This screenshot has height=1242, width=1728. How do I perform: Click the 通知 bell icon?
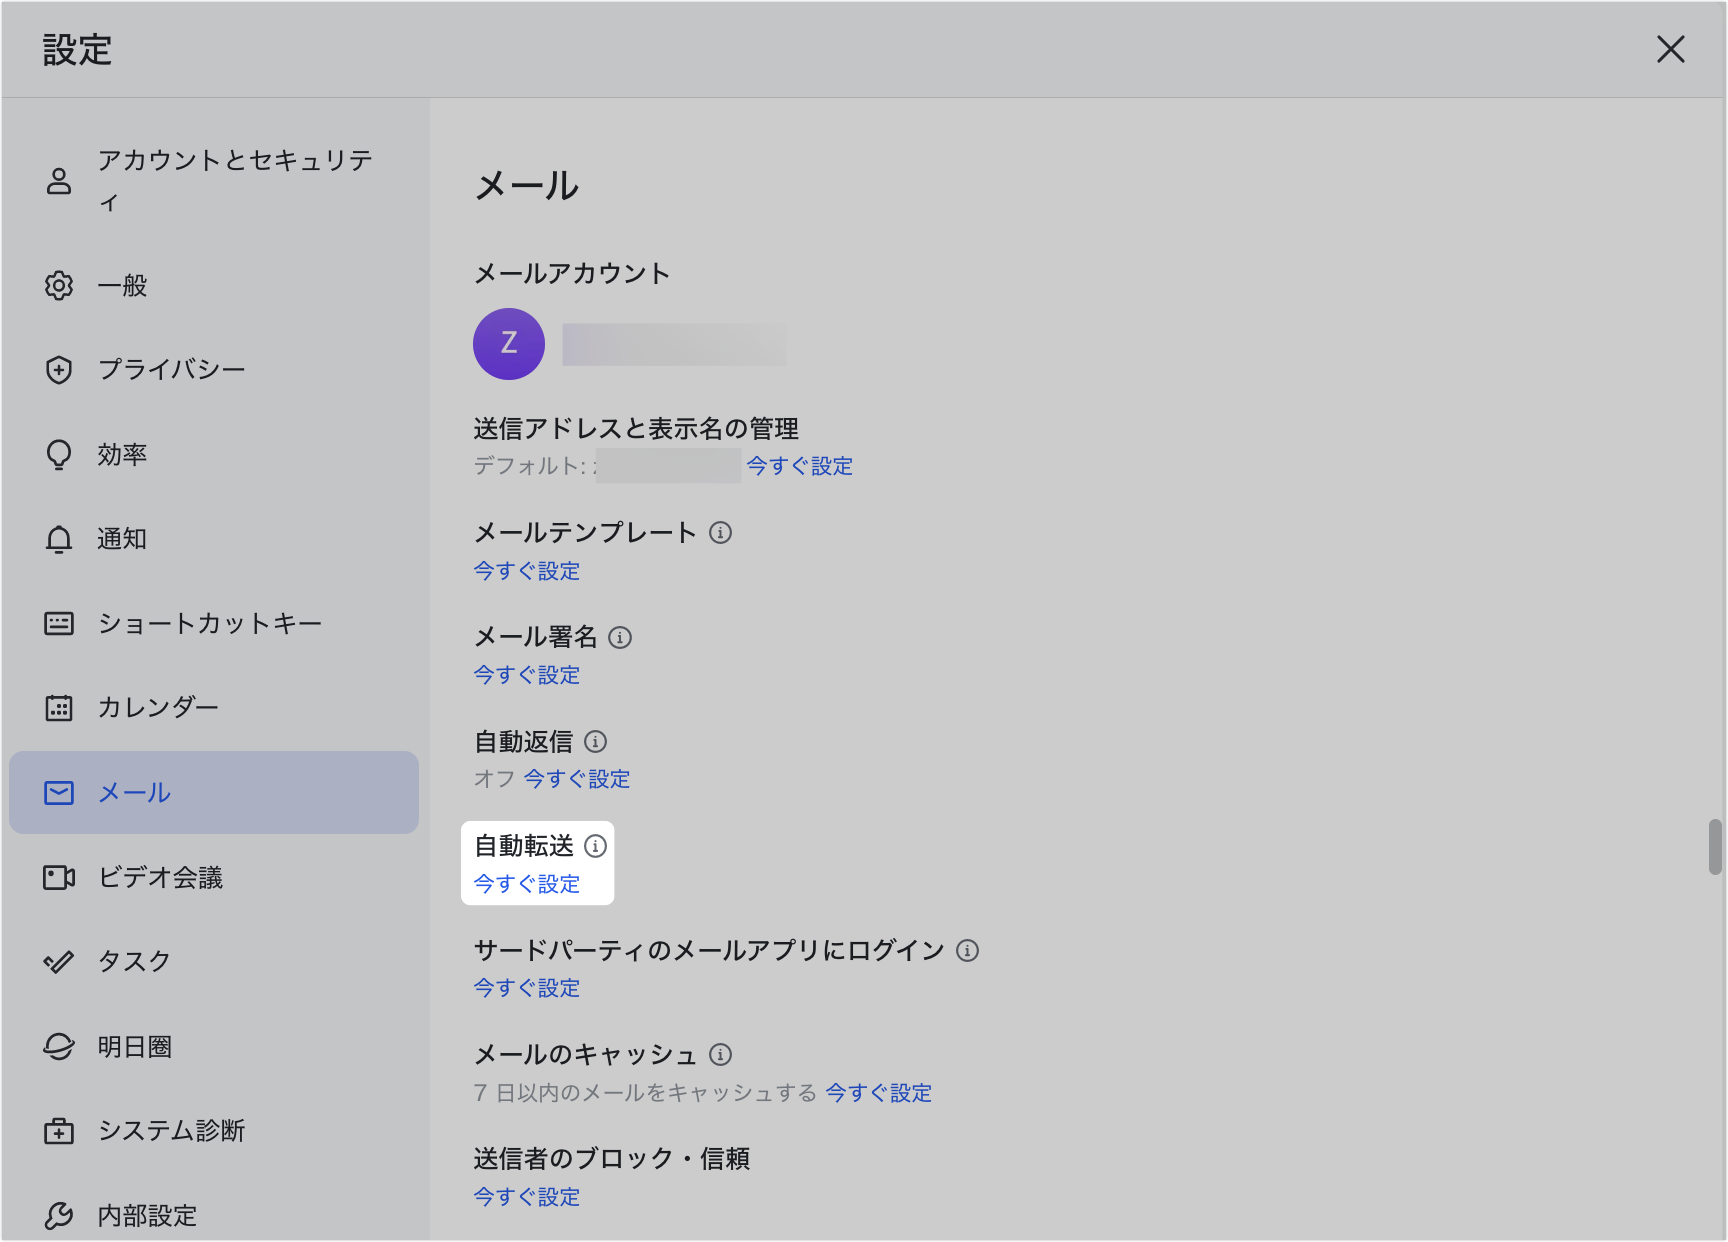[58, 538]
